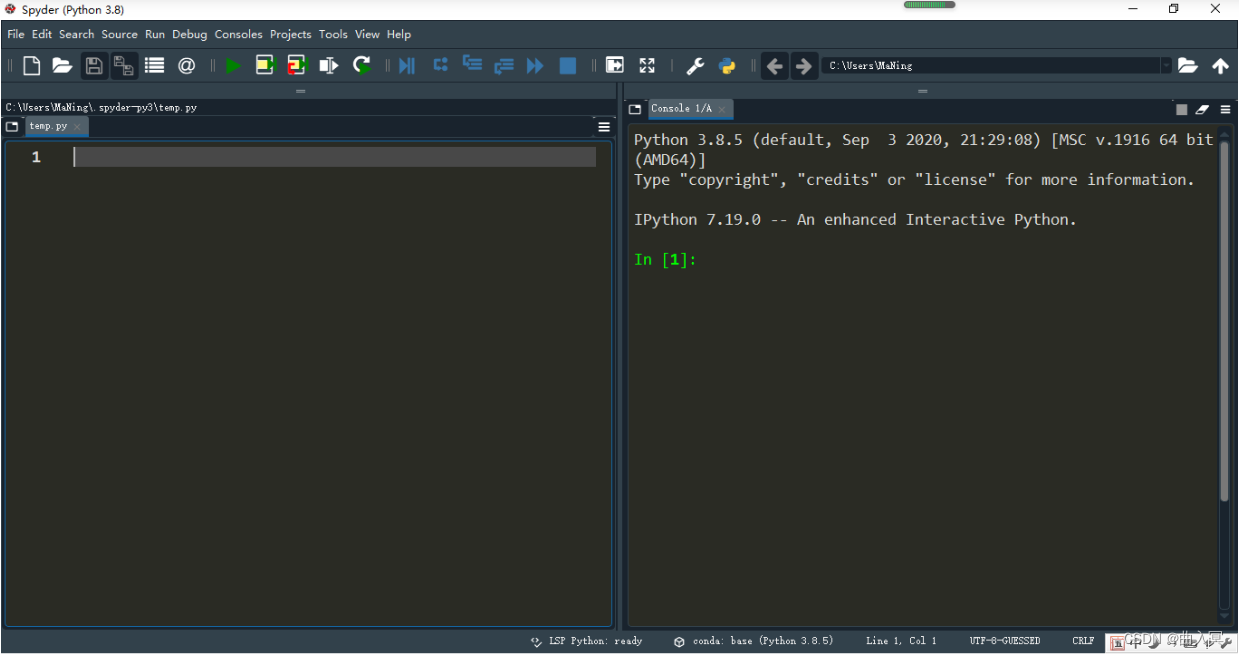Click conda: base (Python 3.8.5) status
Screen dimensions: 1239x656
click(x=753, y=641)
